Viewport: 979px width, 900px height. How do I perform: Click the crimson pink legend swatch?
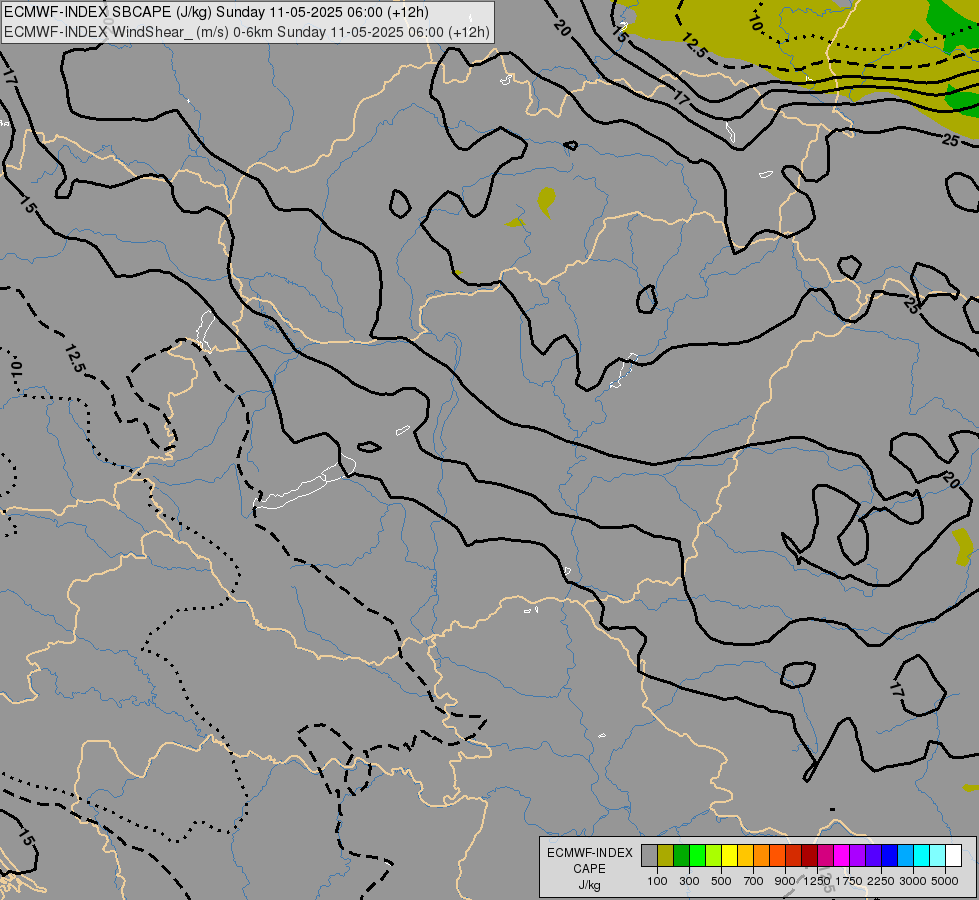point(825,855)
